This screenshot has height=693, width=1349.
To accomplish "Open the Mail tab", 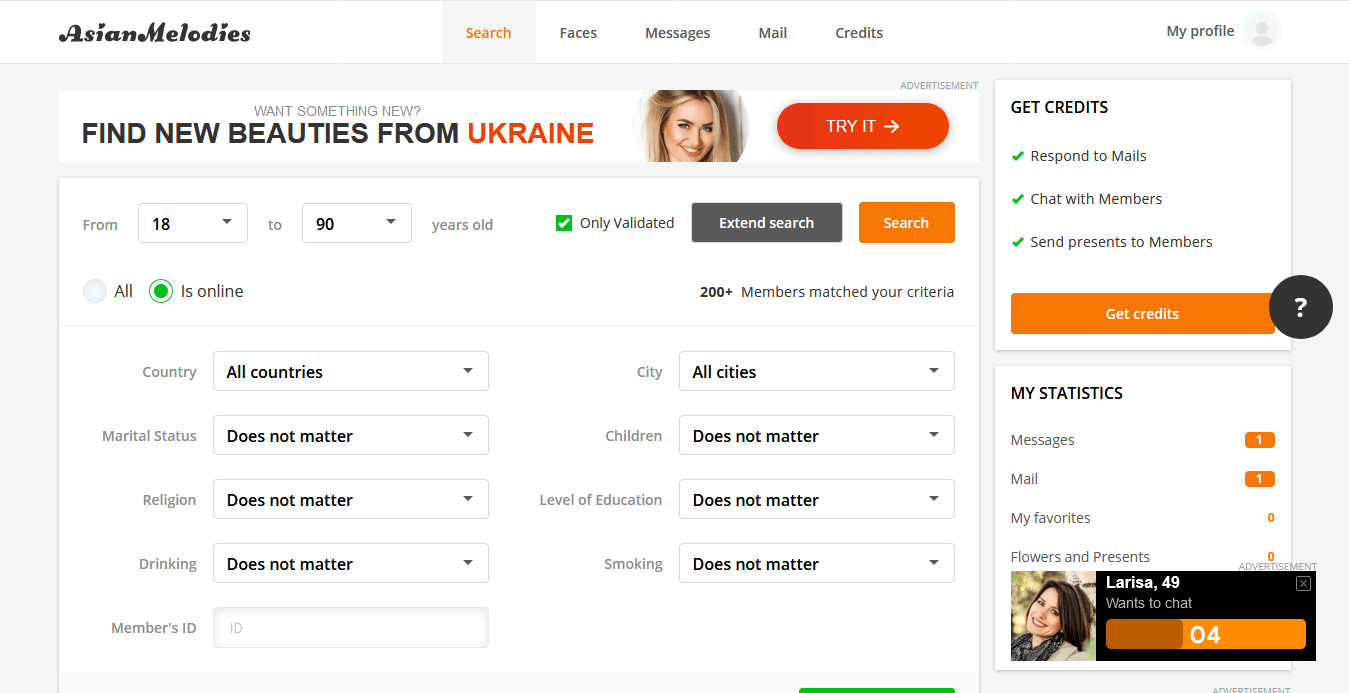I will point(773,32).
